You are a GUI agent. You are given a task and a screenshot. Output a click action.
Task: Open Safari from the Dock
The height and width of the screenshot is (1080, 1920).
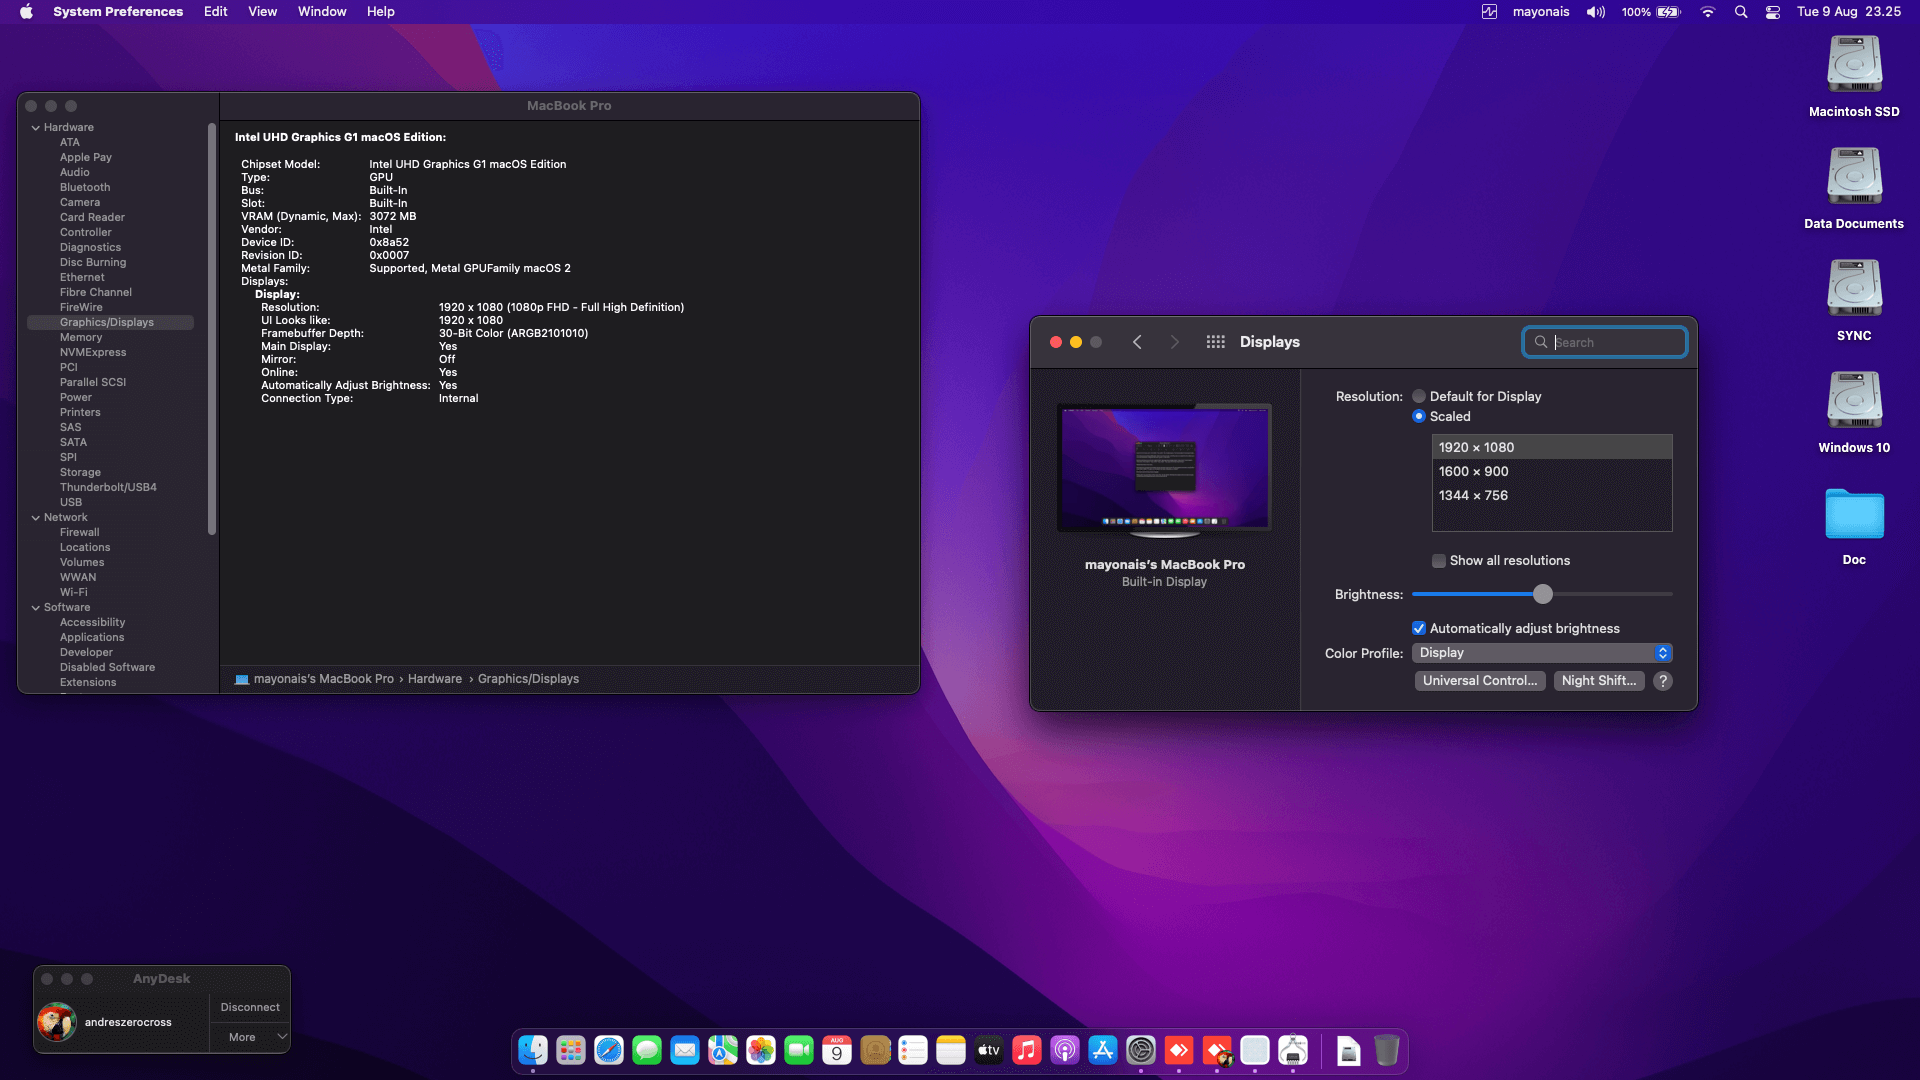[608, 1051]
